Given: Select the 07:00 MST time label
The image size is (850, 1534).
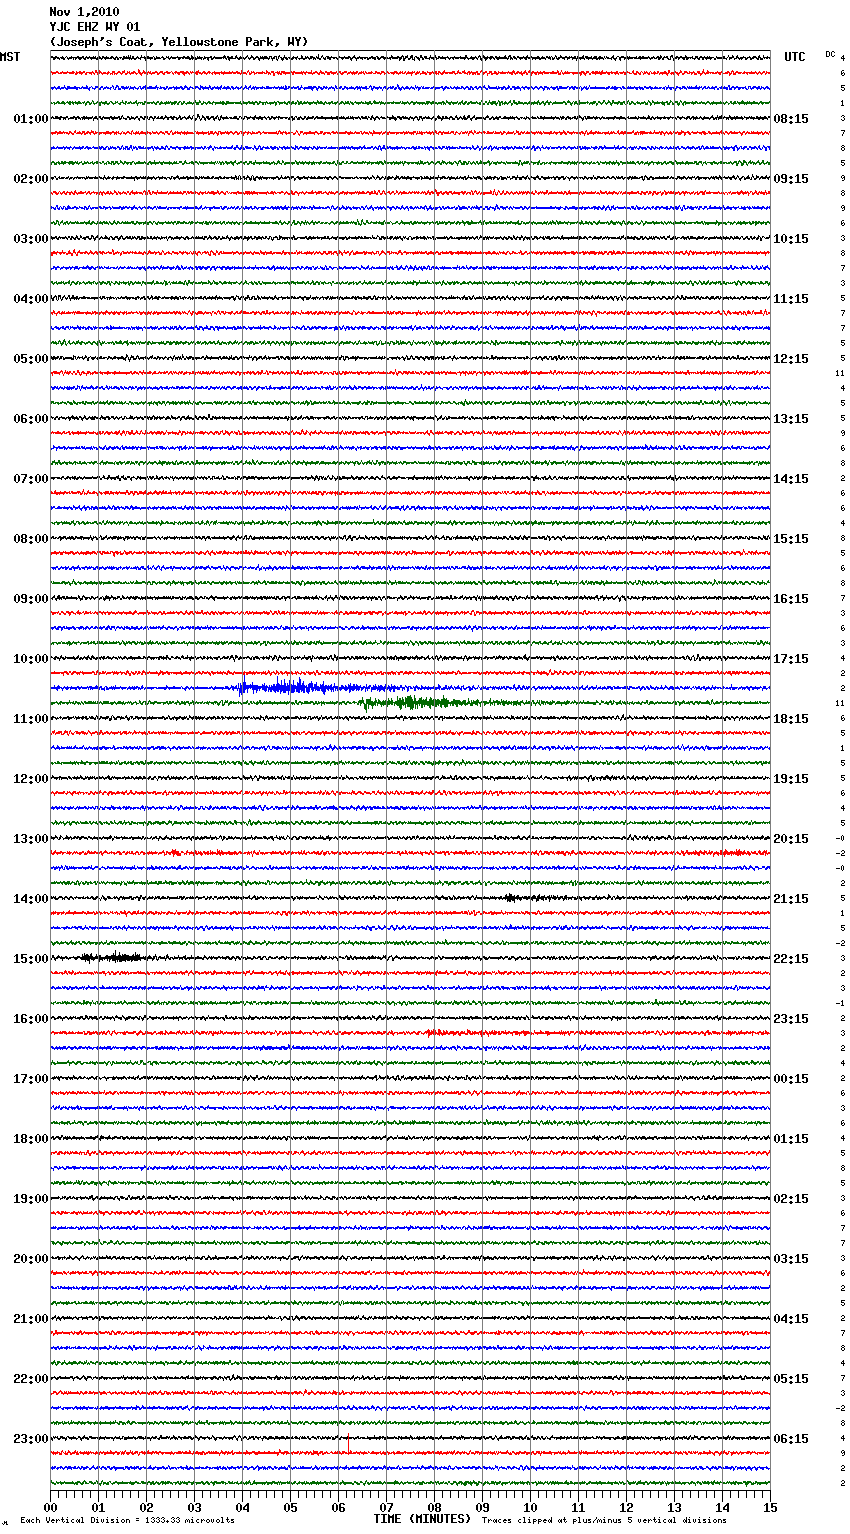Looking at the screenshot, I should point(30,479).
